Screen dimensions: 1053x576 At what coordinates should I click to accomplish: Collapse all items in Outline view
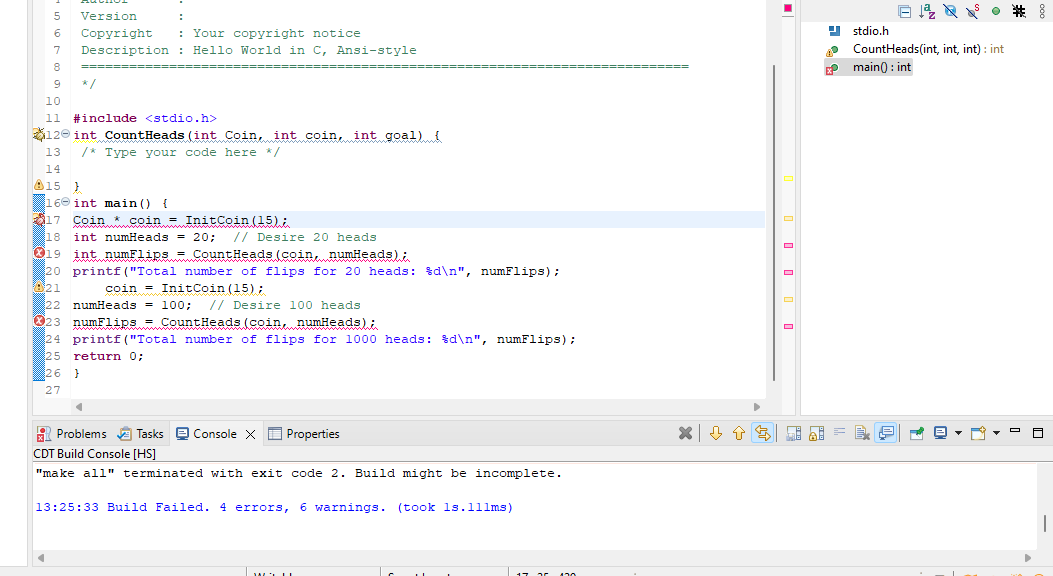click(x=905, y=11)
